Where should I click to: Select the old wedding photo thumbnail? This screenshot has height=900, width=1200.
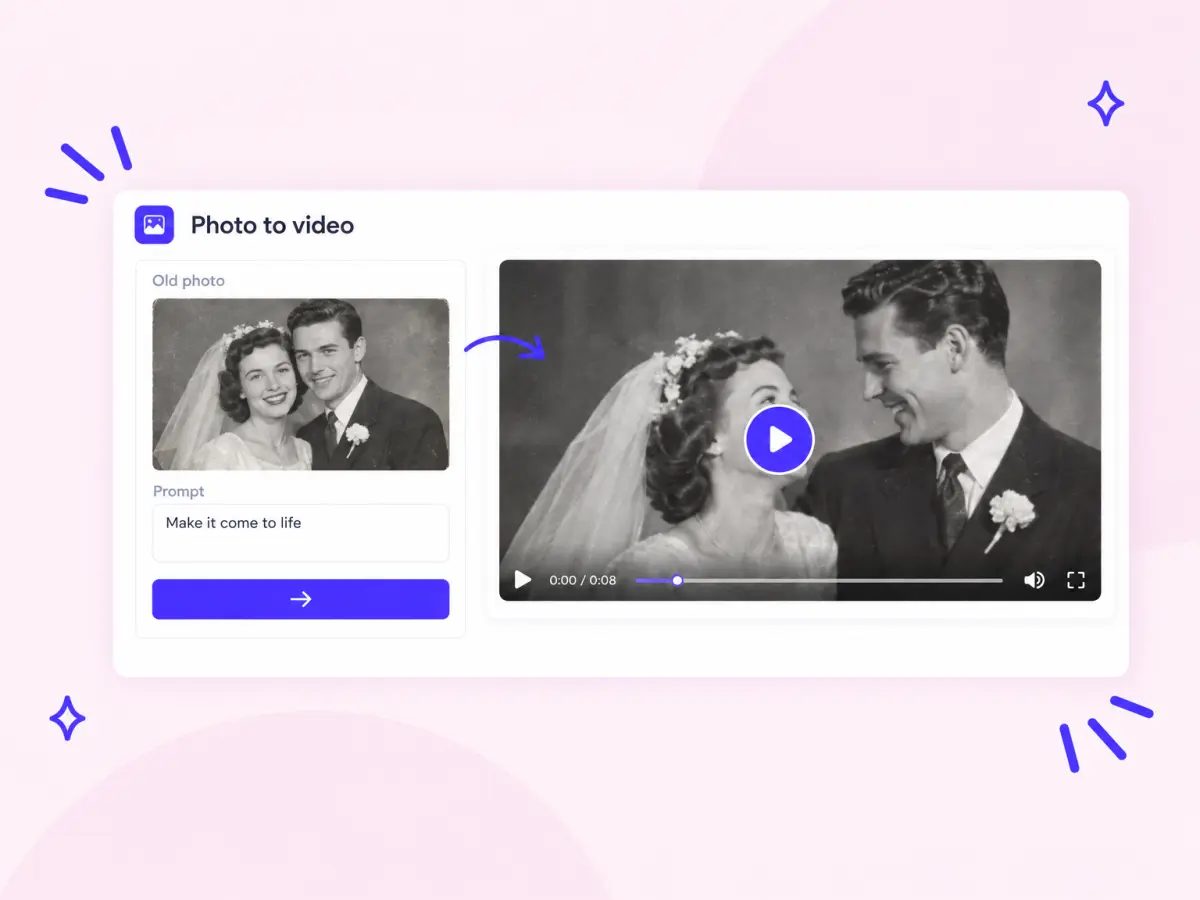point(300,384)
